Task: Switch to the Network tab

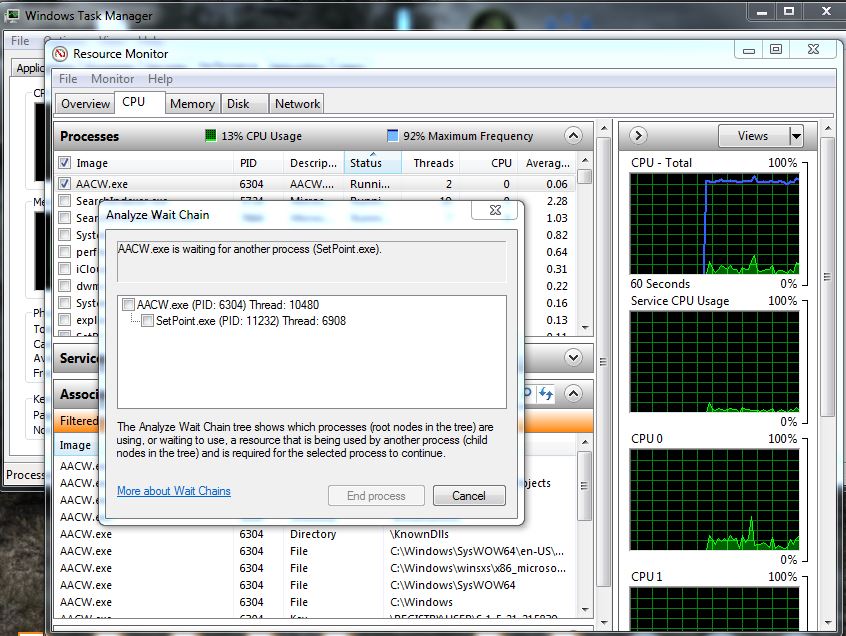Action: click(x=297, y=103)
